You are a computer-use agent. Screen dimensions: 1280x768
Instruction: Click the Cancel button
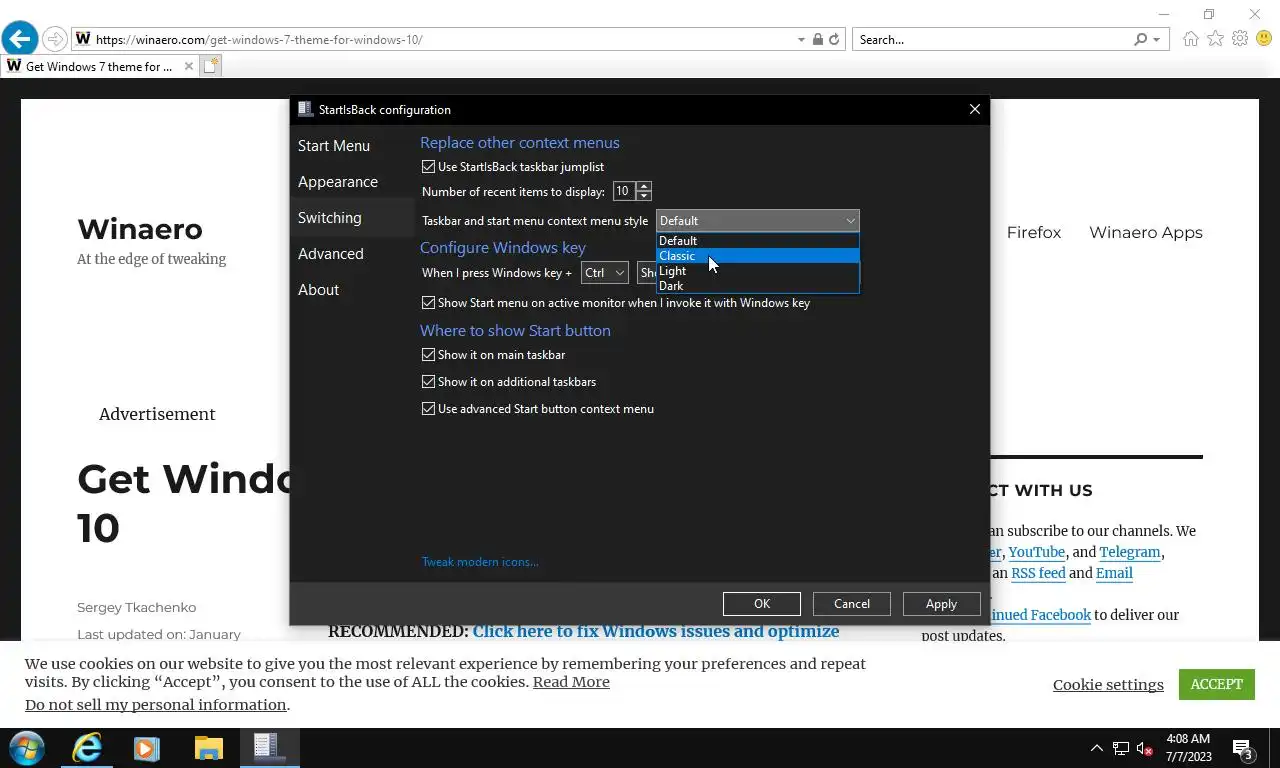click(x=852, y=604)
